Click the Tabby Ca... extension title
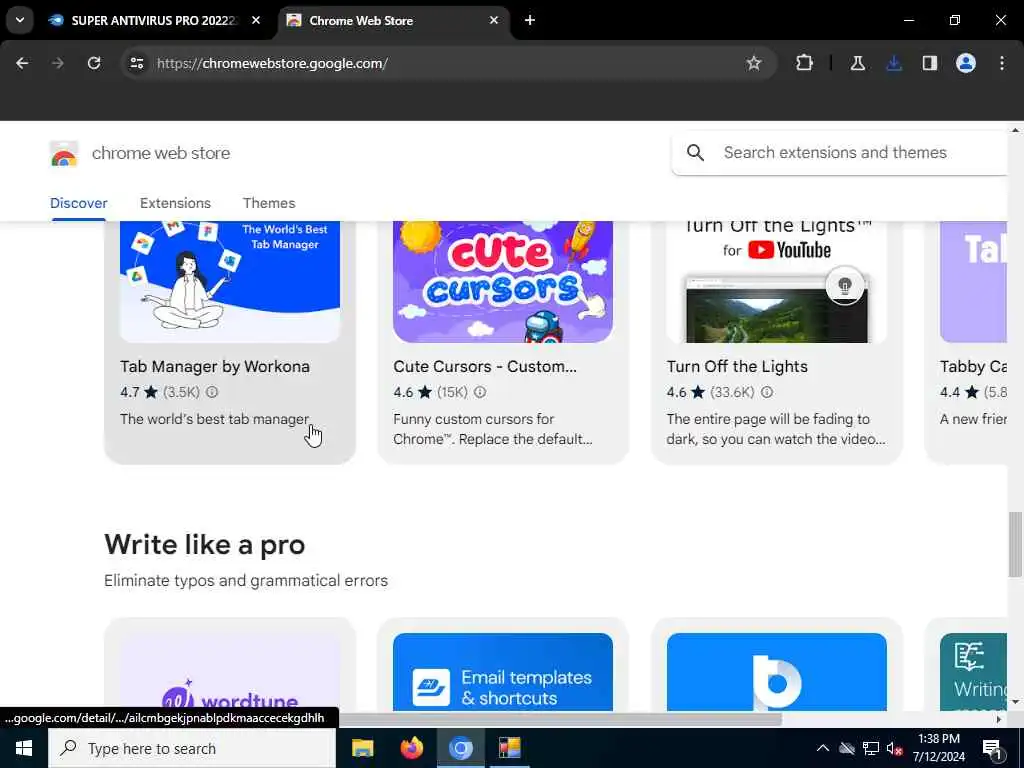1024x768 pixels. [x=973, y=366]
